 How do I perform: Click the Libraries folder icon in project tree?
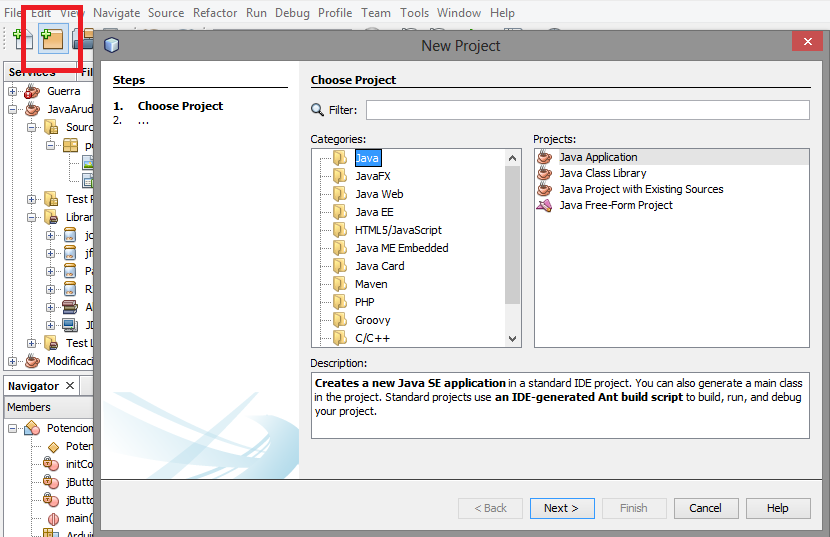(51, 217)
